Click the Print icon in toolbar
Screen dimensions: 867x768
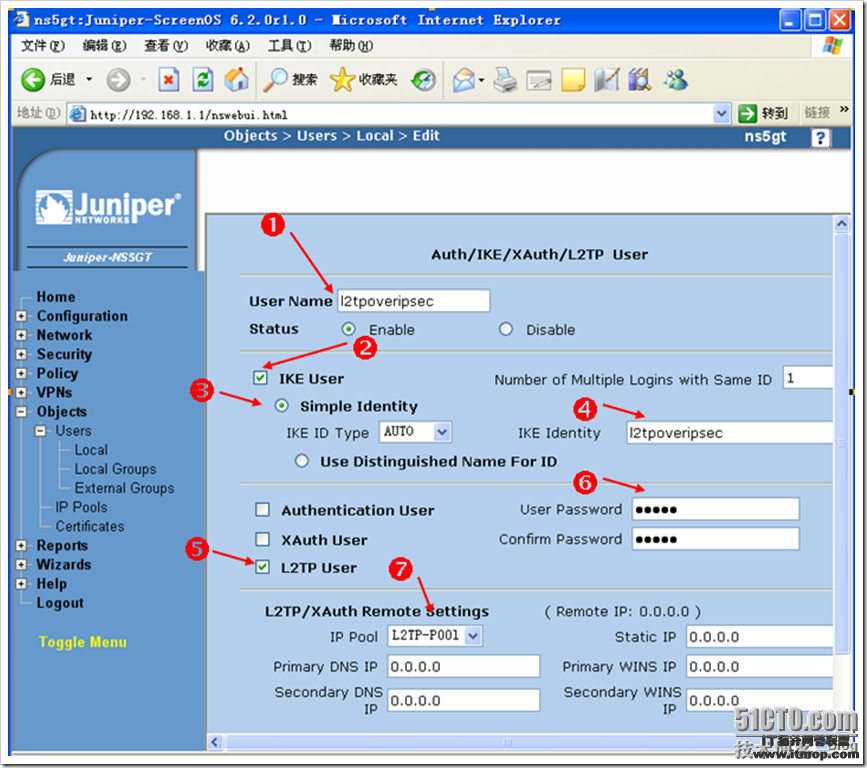click(505, 80)
